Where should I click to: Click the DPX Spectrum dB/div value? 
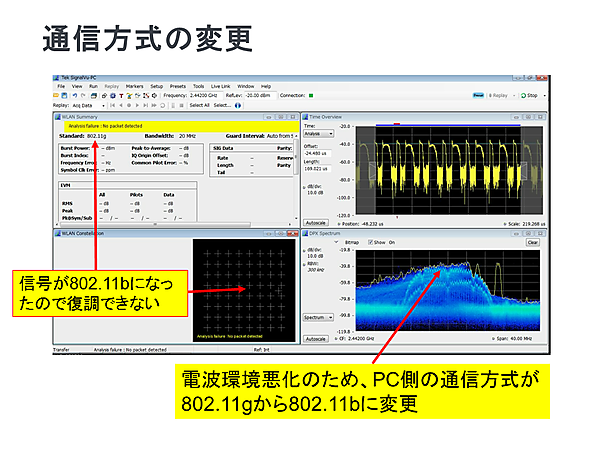(x=315, y=256)
